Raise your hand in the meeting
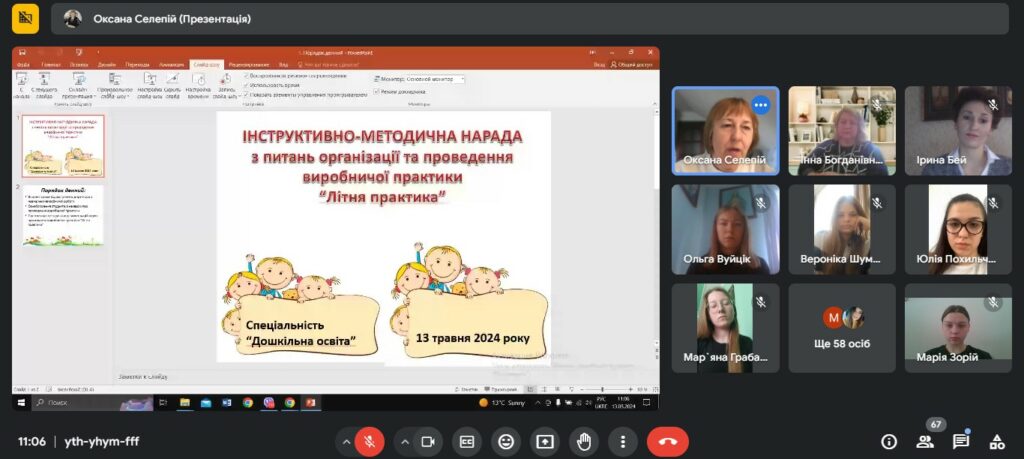The image size is (1024, 459). [x=584, y=441]
